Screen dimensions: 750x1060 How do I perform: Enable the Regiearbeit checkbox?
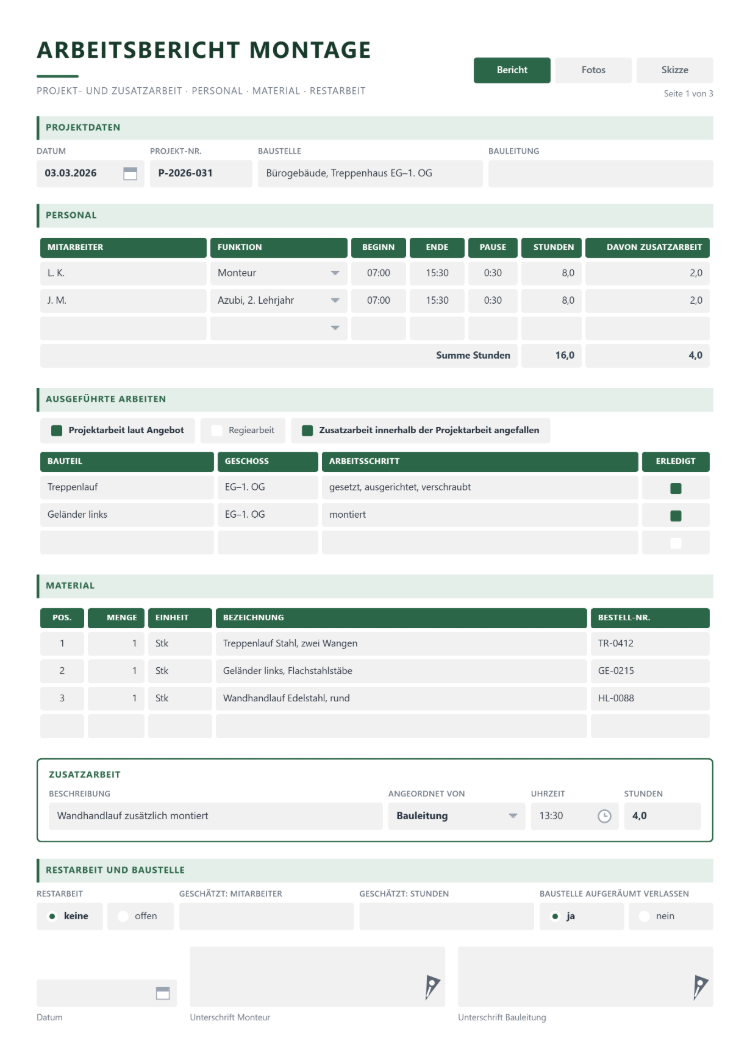point(216,431)
